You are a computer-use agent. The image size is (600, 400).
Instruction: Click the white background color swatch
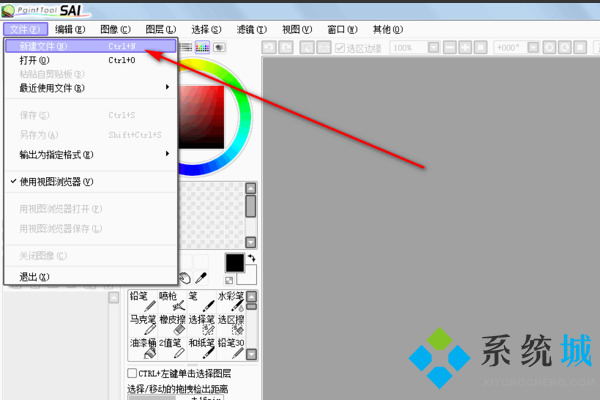click(251, 279)
